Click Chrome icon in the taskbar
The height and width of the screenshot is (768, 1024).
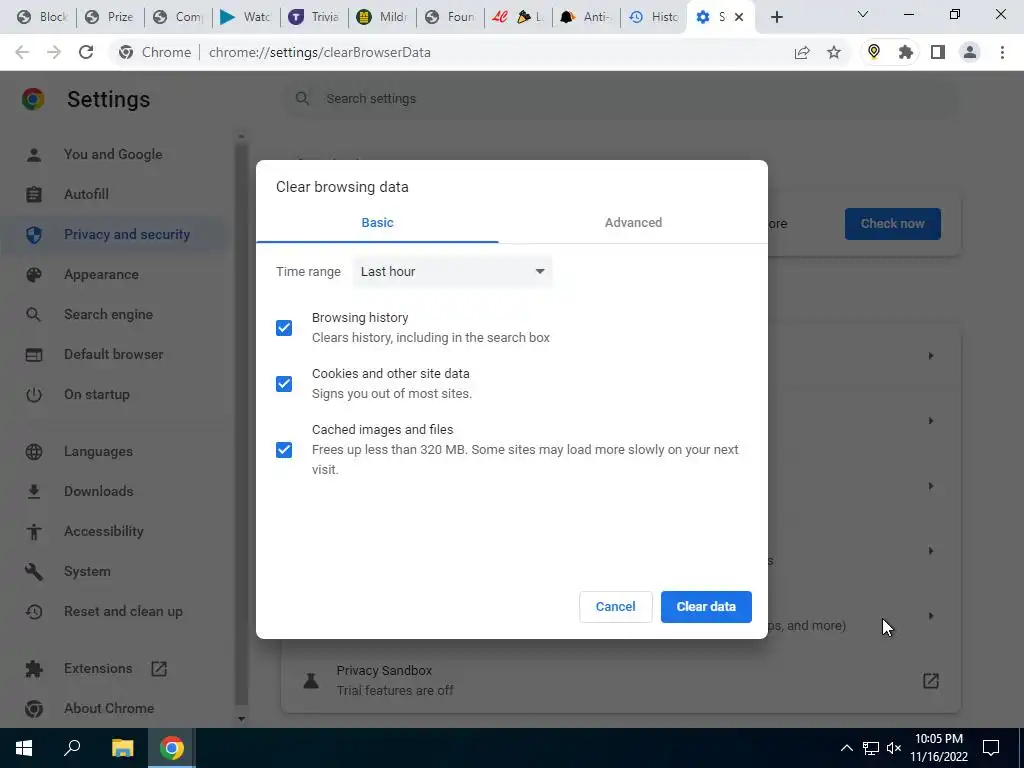(x=172, y=748)
